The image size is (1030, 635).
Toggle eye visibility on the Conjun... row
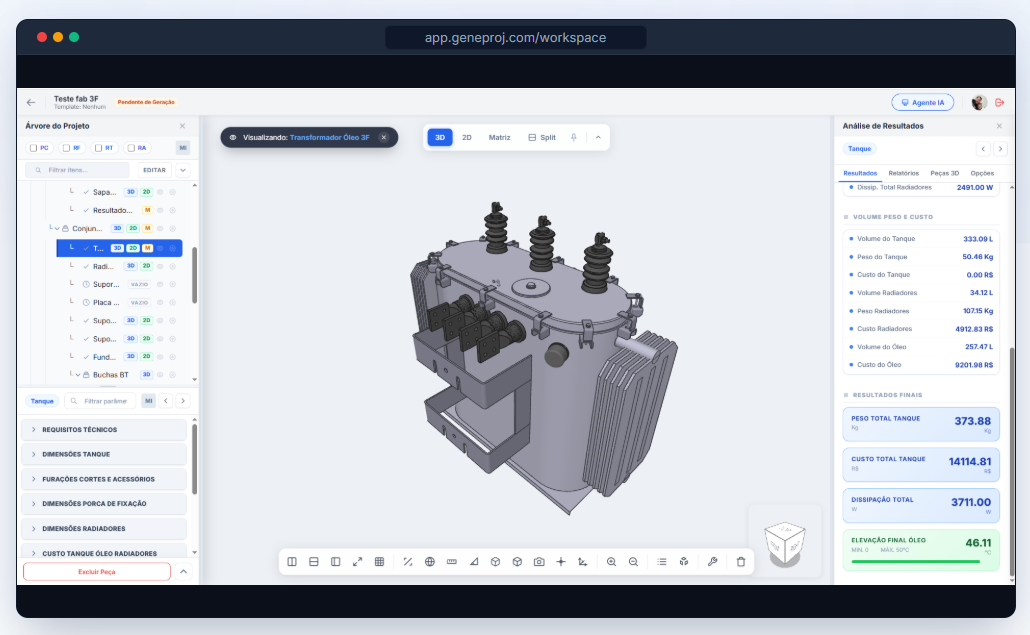click(x=160, y=228)
